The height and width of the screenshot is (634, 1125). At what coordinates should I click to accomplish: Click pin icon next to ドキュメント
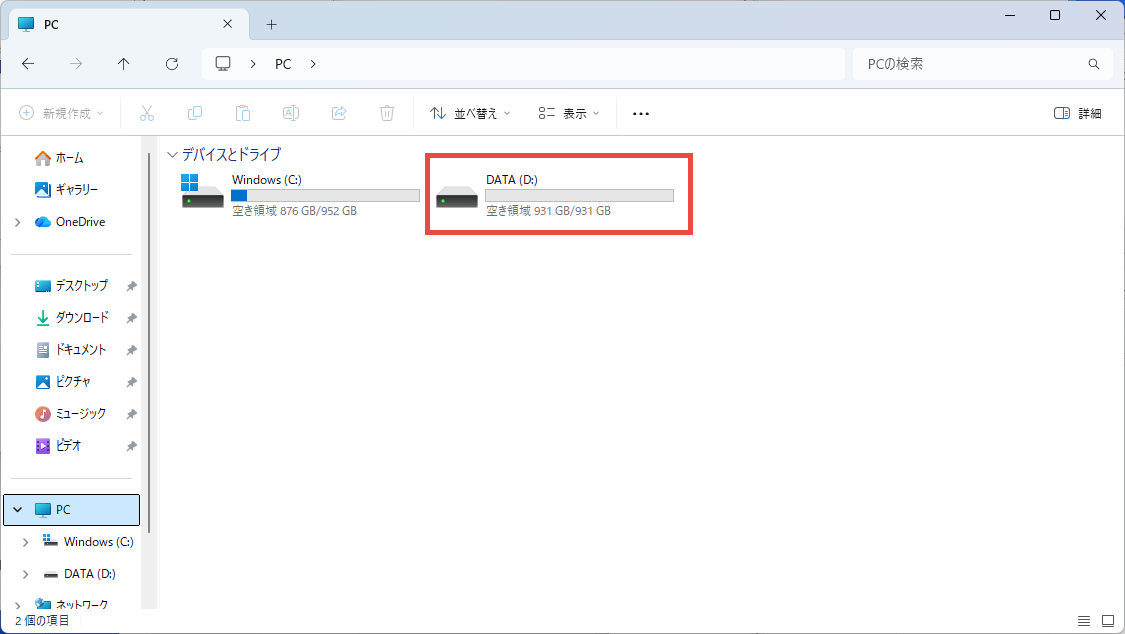pyautogui.click(x=131, y=350)
